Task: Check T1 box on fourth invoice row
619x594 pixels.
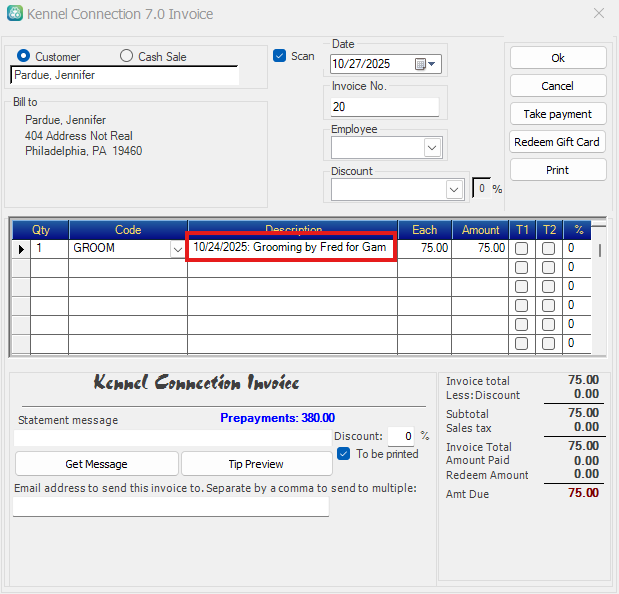Action: coord(521,305)
